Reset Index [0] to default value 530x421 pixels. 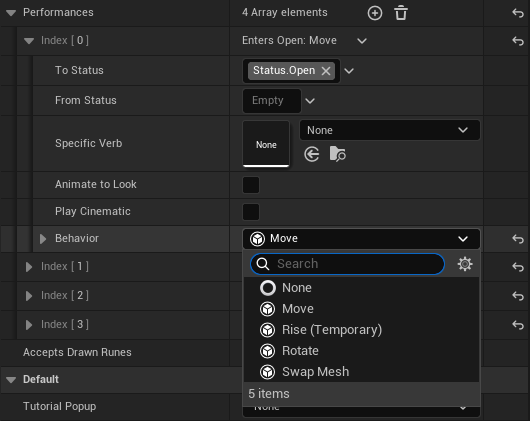tap(517, 41)
